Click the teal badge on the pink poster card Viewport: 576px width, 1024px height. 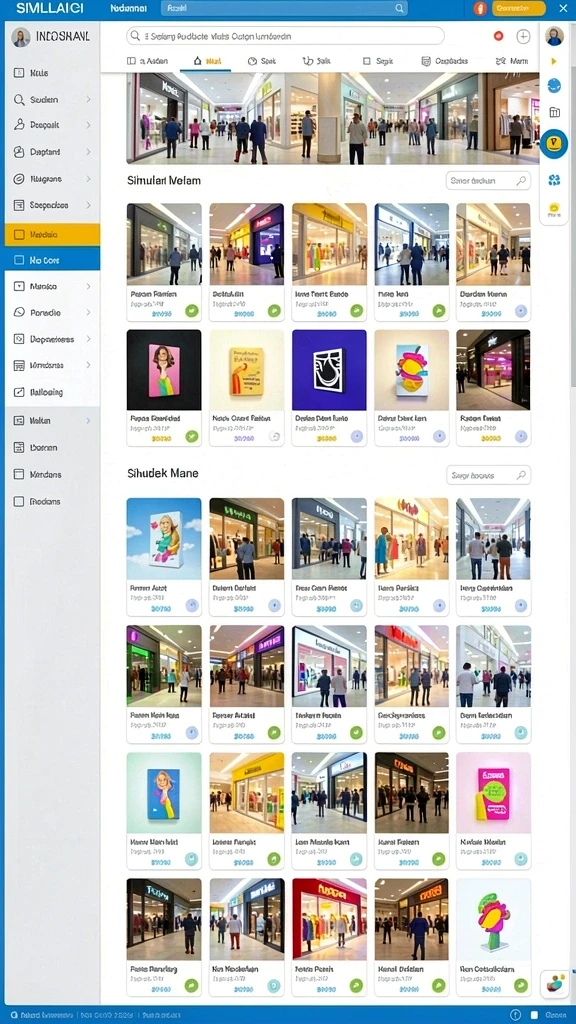point(520,859)
